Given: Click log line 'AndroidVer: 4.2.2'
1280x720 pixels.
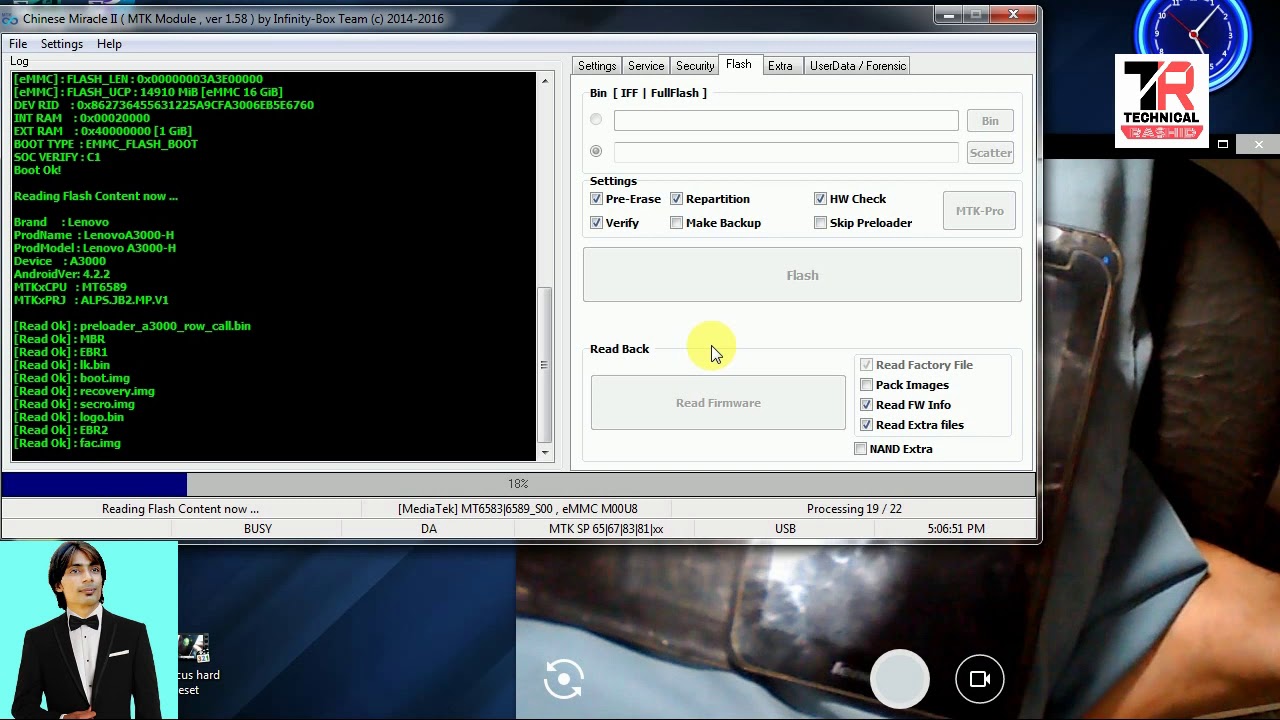Looking at the screenshot, I should 62,274.
